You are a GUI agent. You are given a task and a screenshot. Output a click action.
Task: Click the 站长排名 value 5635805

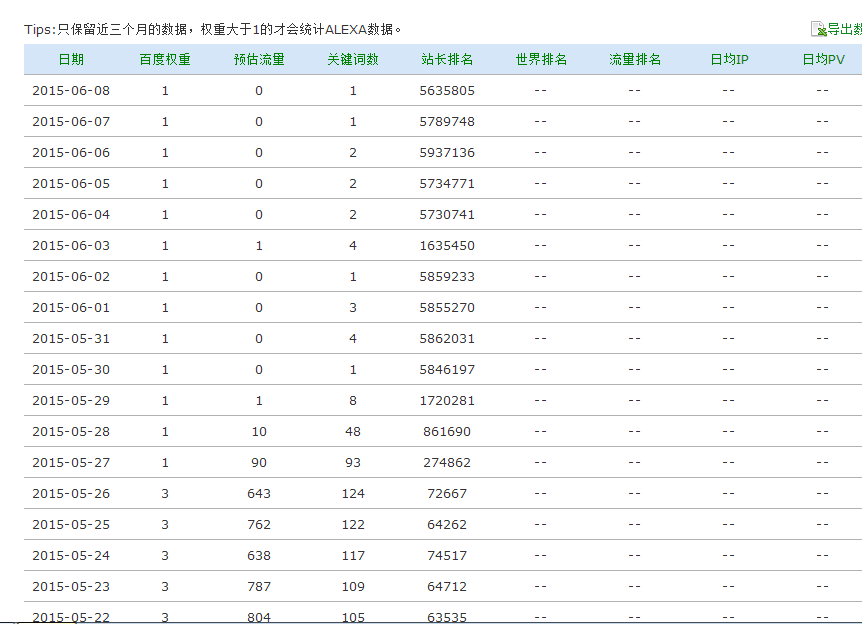pos(447,91)
